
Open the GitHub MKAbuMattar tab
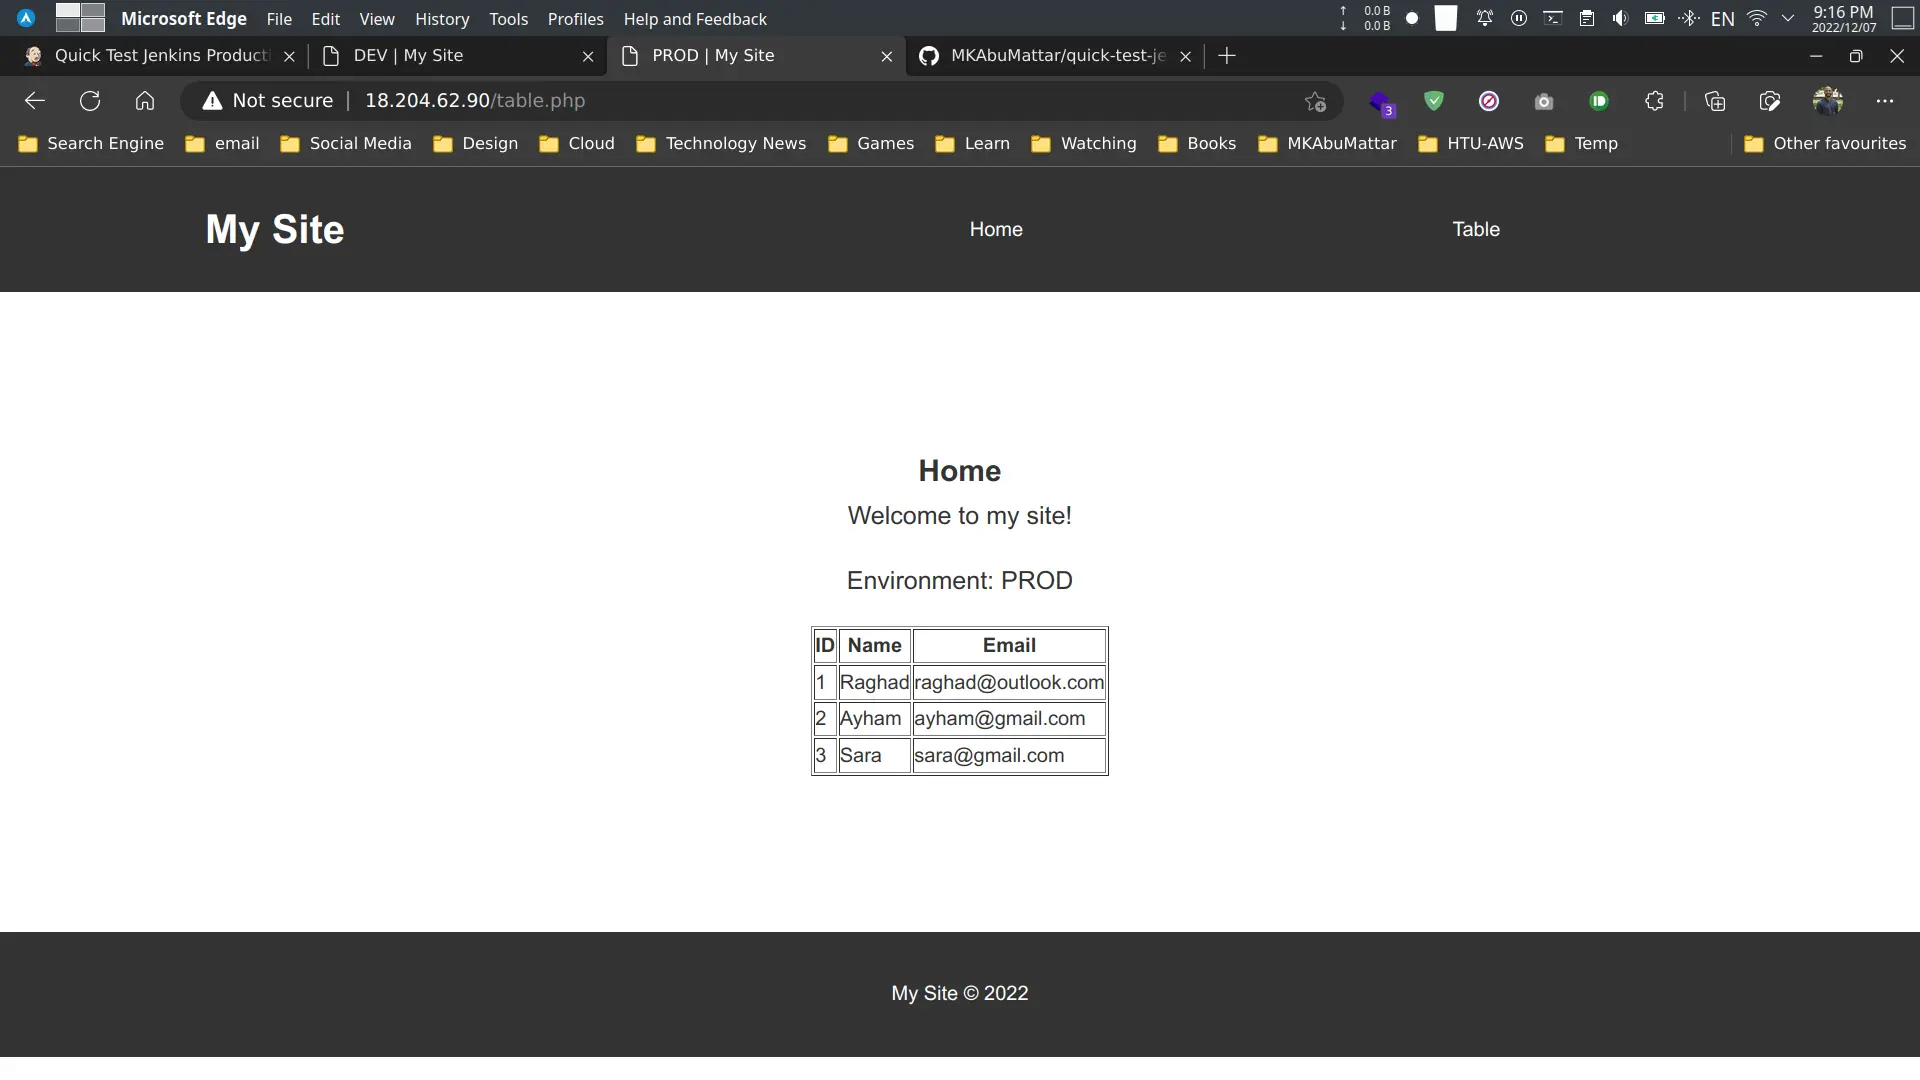[1056, 55]
